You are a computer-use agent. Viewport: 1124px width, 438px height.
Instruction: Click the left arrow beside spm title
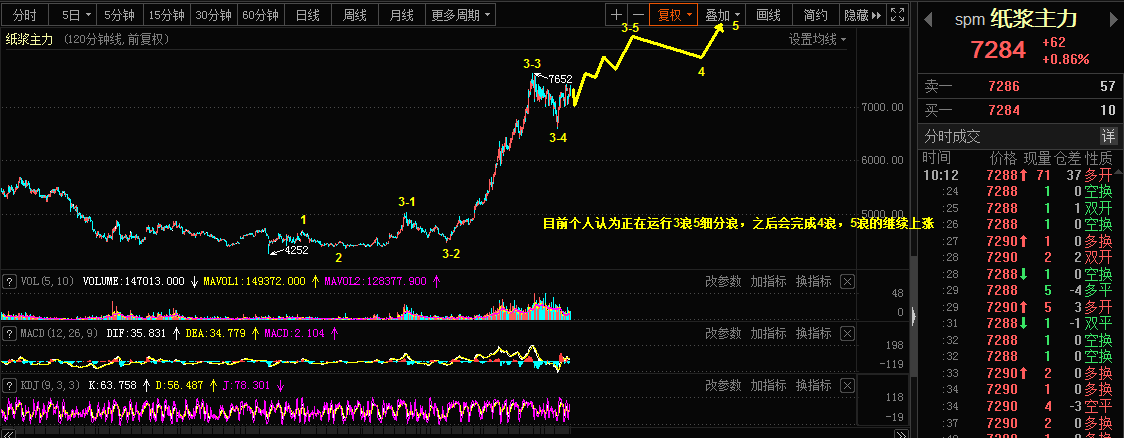[928, 20]
